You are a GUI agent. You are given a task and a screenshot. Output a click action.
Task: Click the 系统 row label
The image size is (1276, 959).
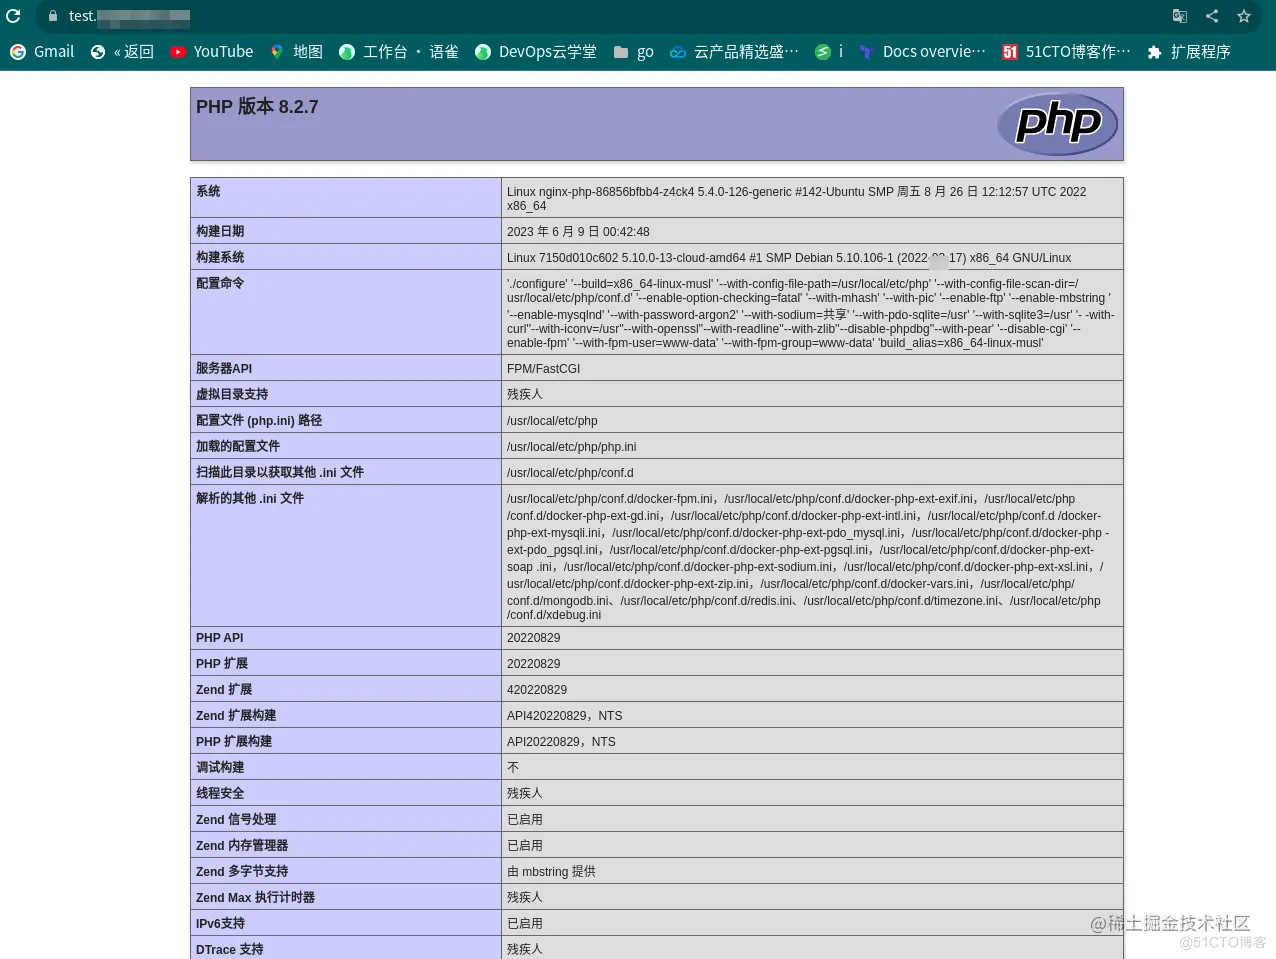pos(208,191)
